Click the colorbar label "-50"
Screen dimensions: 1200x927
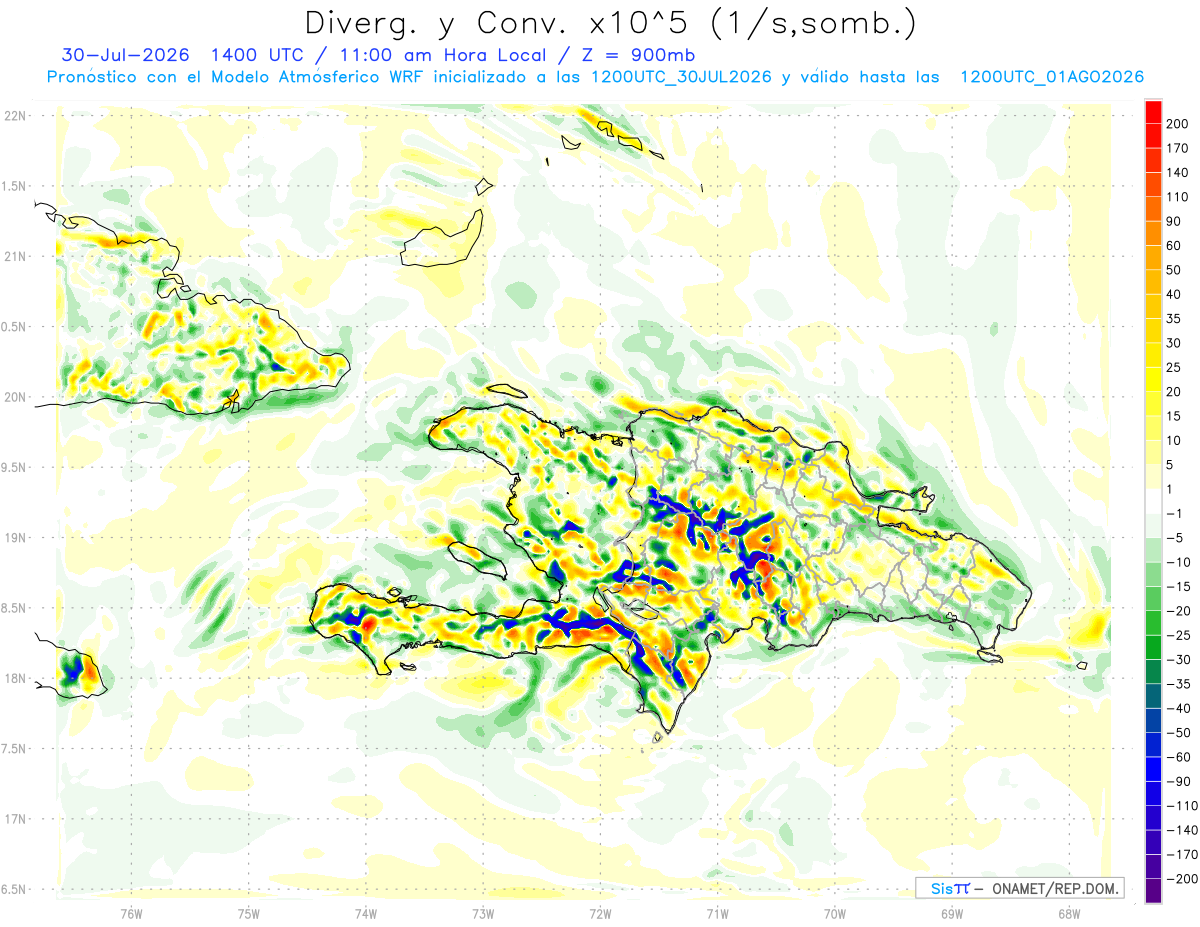point(1178,733)
